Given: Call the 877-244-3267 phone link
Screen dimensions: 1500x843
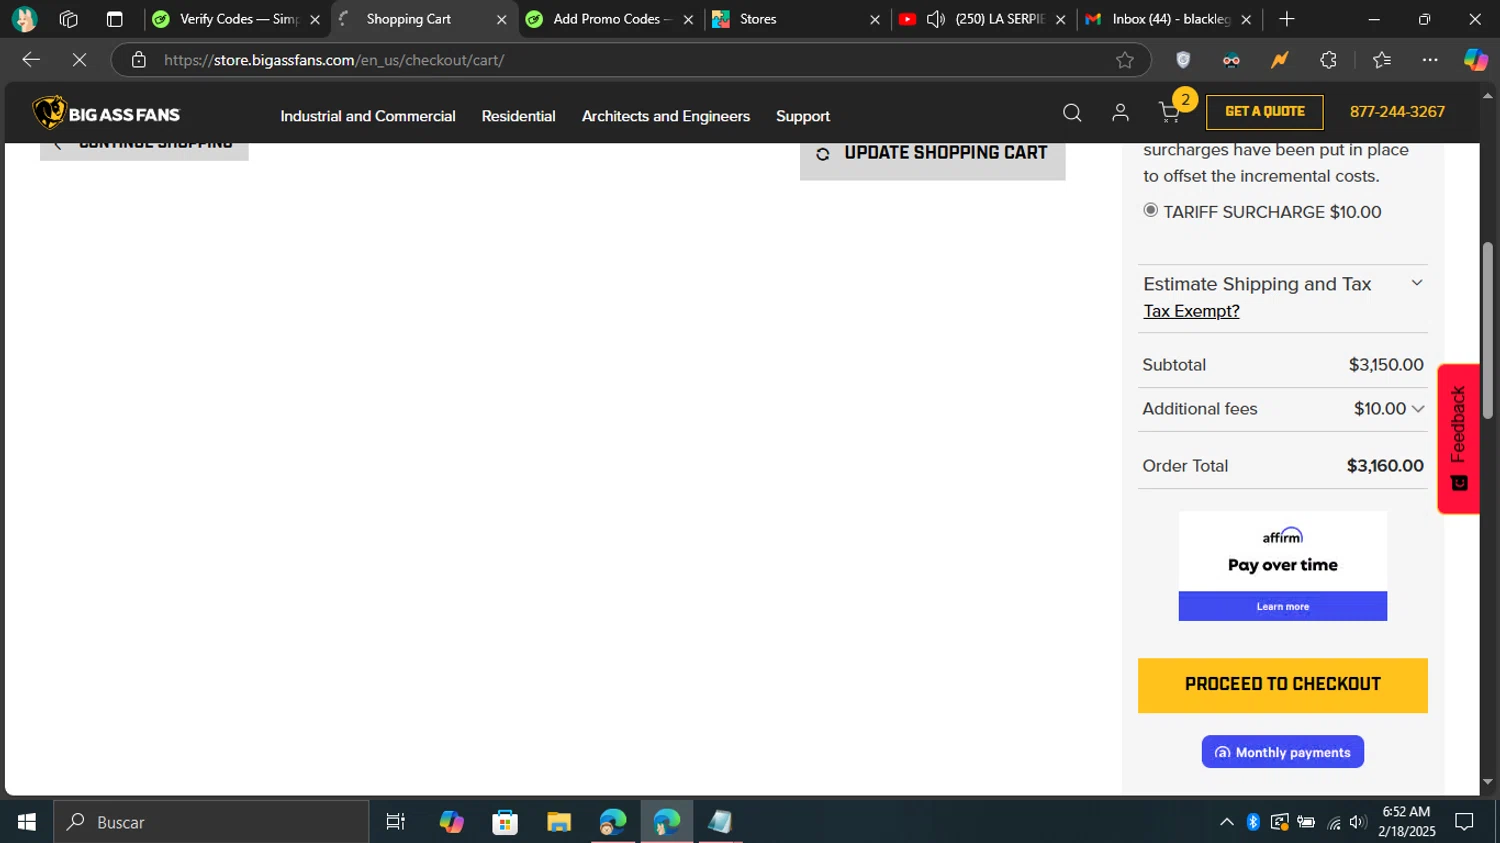Looking at the screenshot, I should tap(1397, 112).
